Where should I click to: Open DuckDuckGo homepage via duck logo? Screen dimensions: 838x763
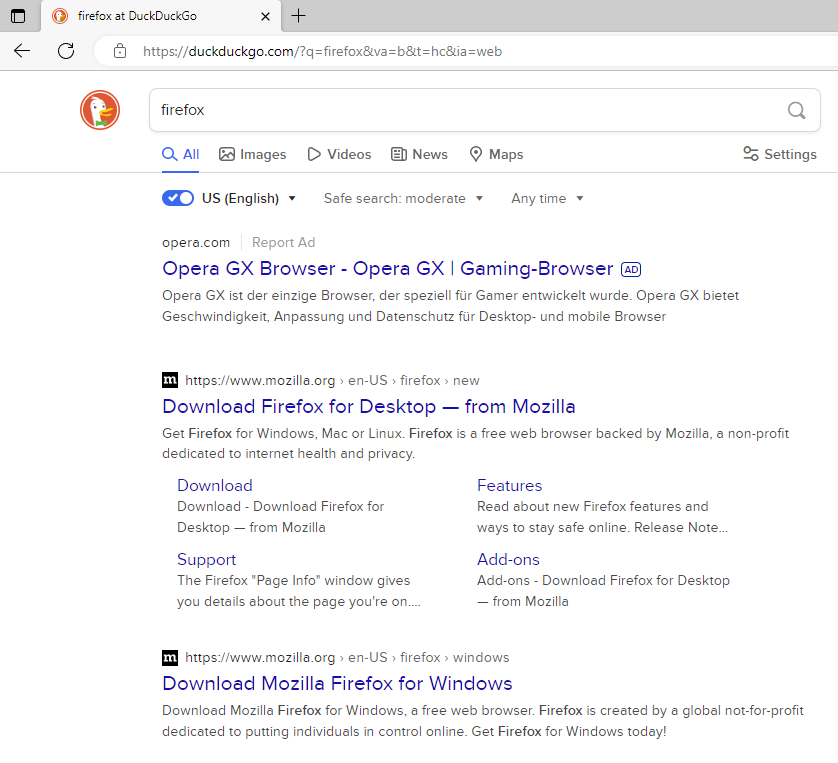point(100,110)
